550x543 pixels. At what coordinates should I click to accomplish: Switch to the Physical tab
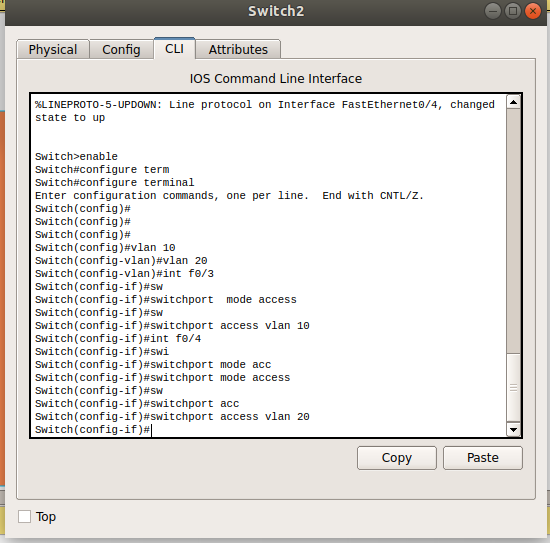[x=53, y=49]
